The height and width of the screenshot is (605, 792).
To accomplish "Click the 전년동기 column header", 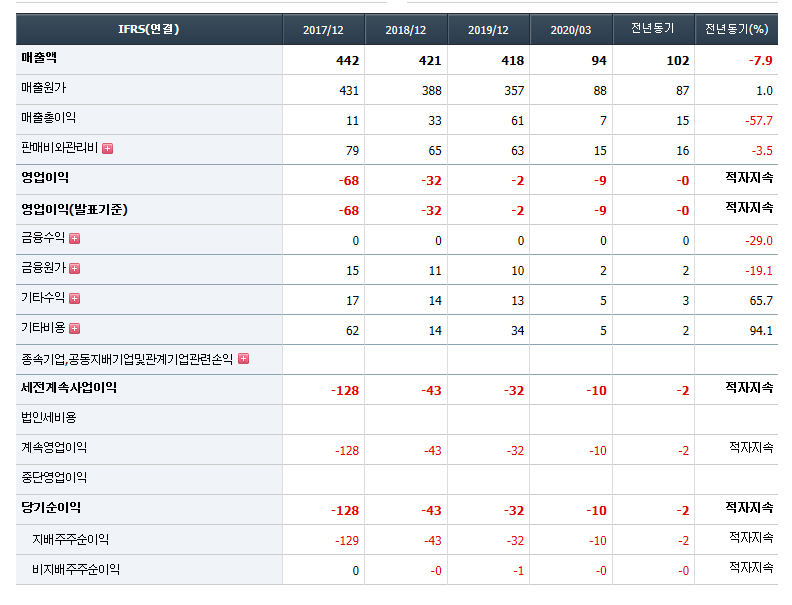I will (x=653, y=29).
